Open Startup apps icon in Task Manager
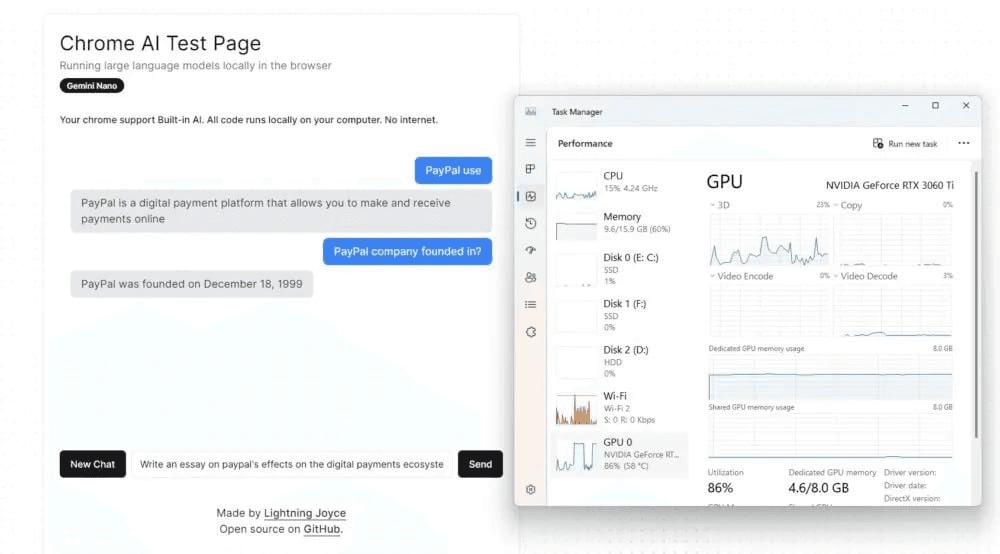Screen dimensions: 1000x554 [531, 250]
